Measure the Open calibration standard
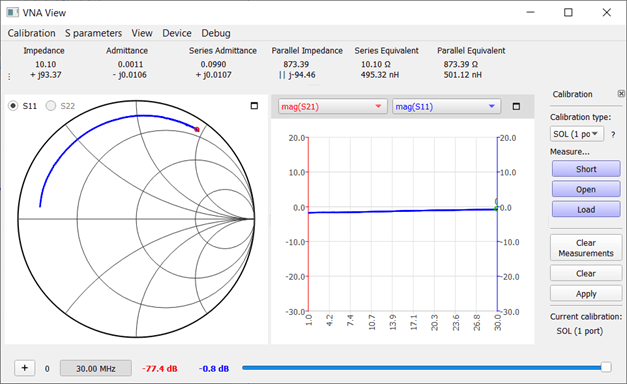Screen dimensions: 627x384 [586, 189]
